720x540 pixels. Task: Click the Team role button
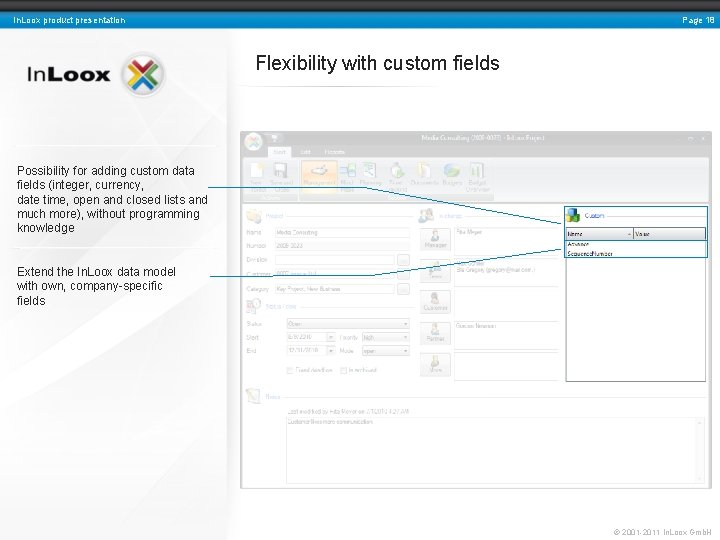[x=435, y=271]
